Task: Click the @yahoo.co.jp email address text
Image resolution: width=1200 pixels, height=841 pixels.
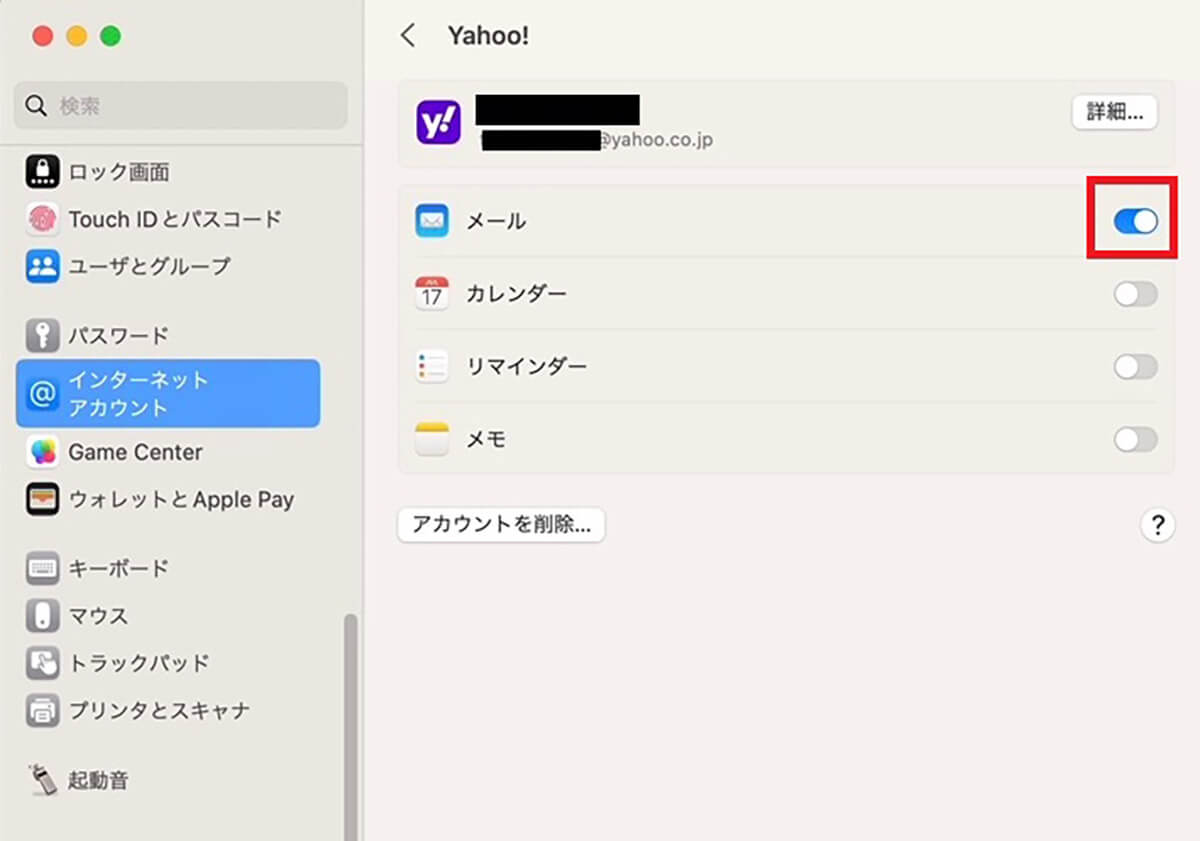Action: 656,140
